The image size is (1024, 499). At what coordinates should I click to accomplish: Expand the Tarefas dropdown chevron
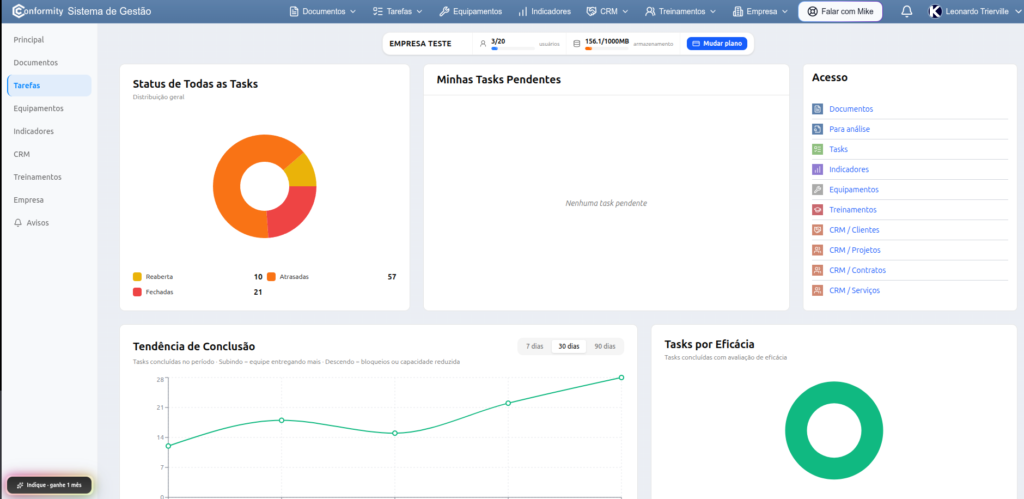(x=419, y=12)
